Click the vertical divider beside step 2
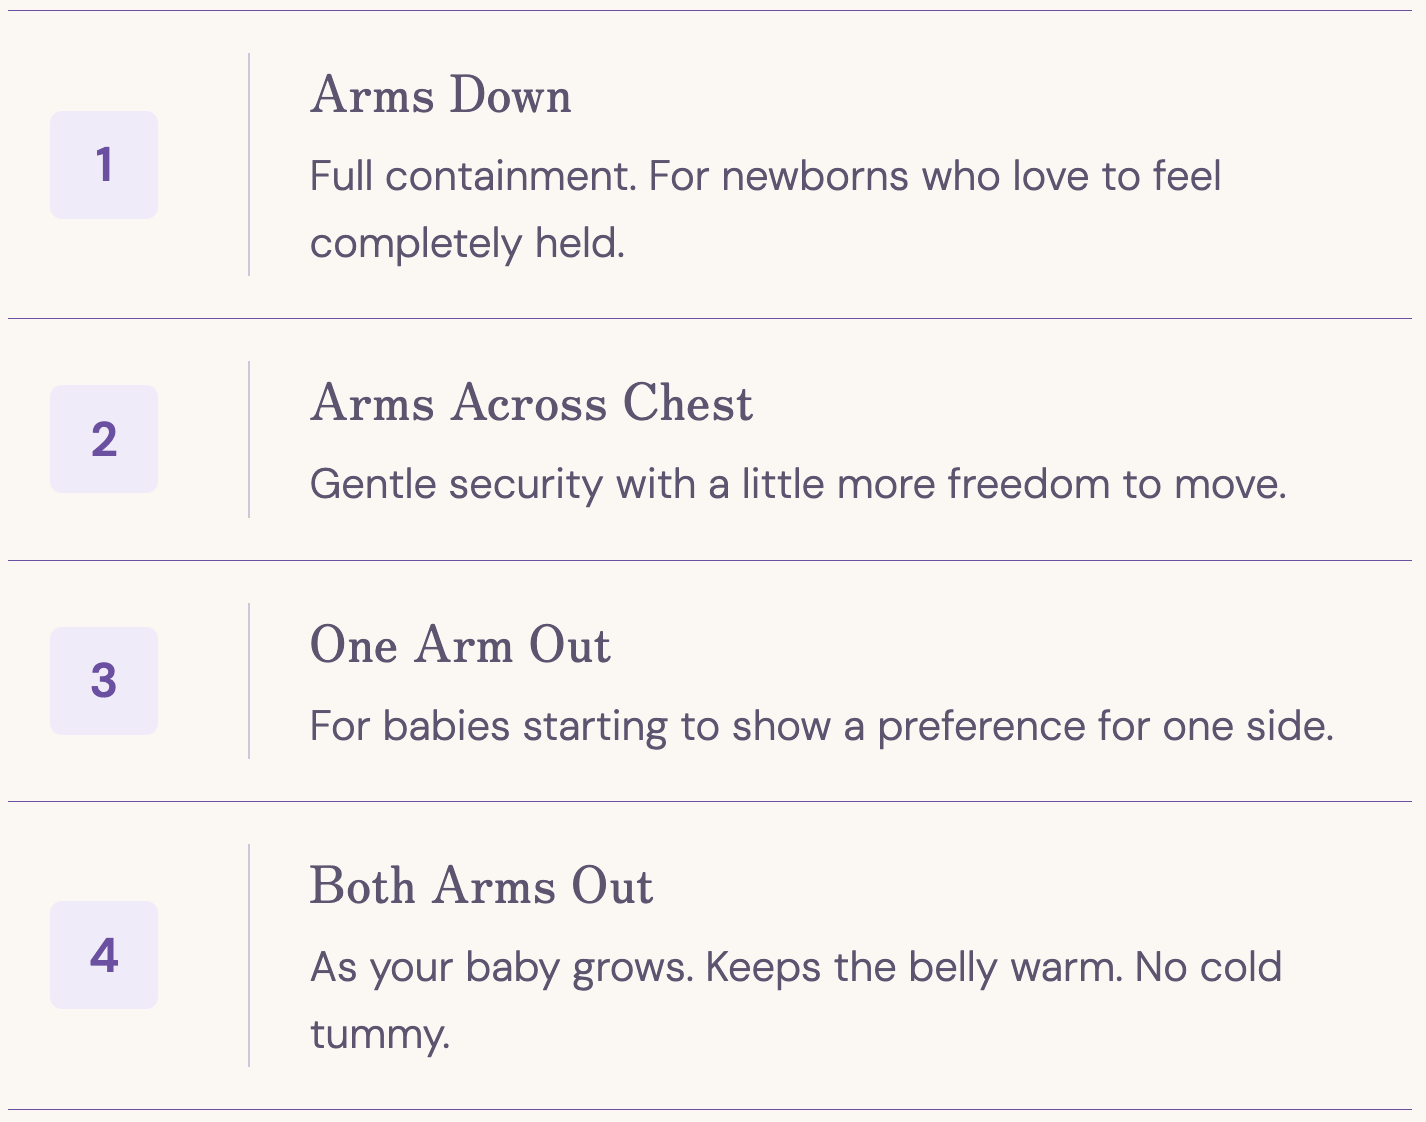The image size is (1426, 1122). (249, 439)
